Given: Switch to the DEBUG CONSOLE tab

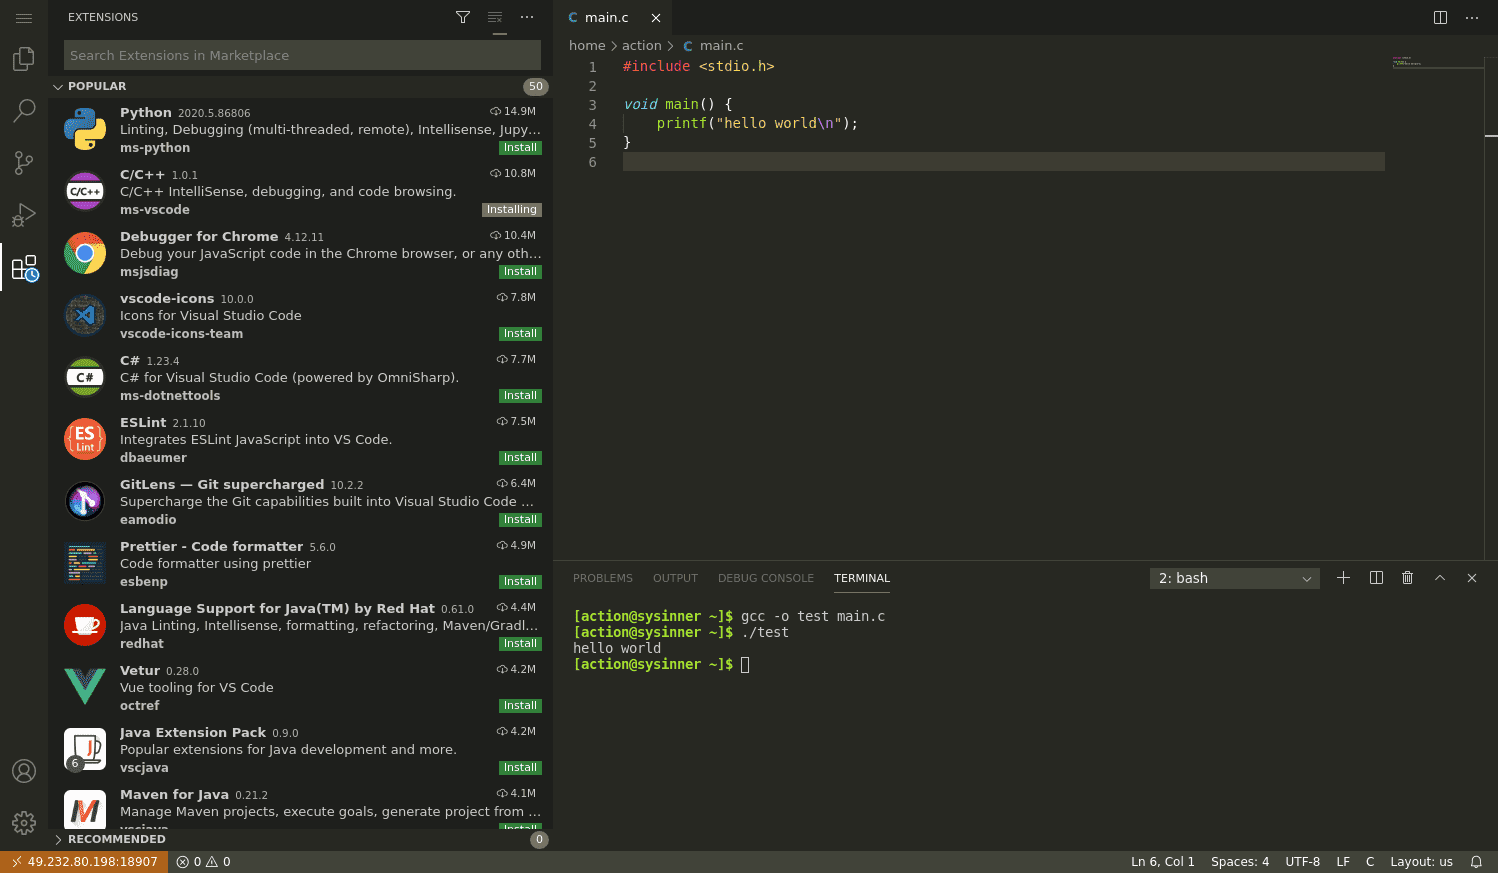Looking at the screenshot, I should 766,578.
